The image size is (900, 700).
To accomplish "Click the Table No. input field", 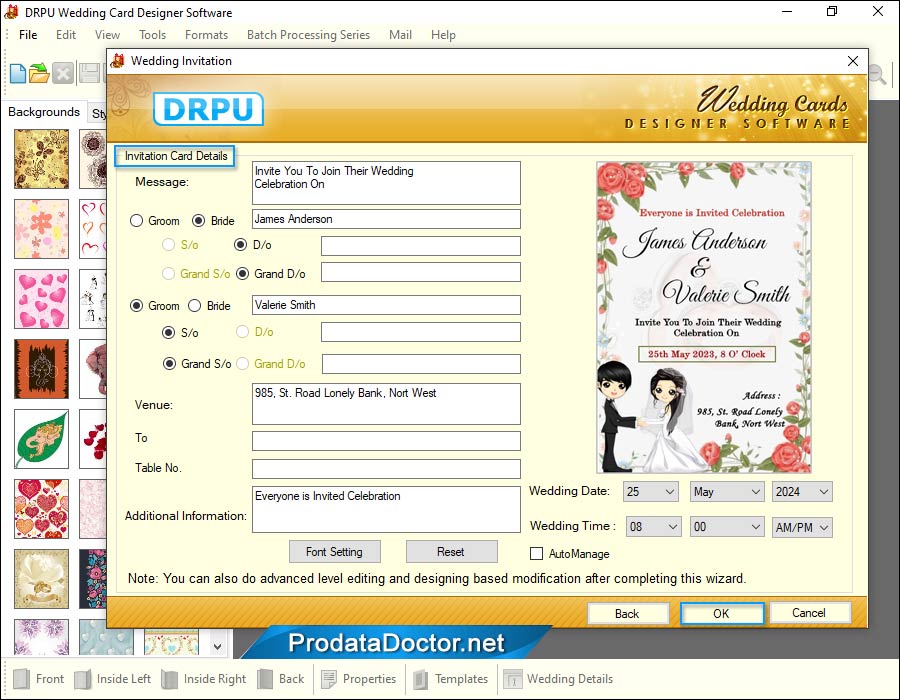I will 386,469.
